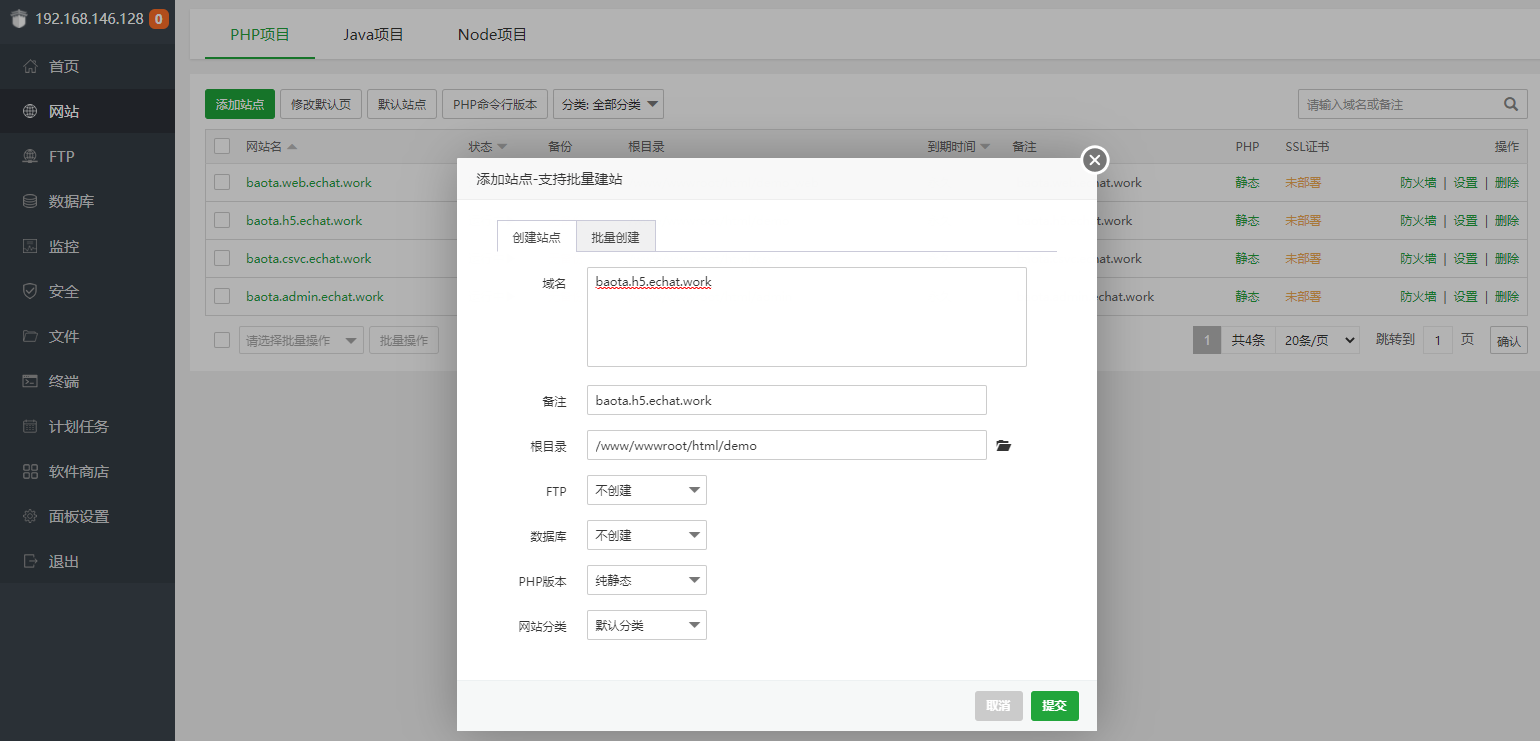The width and height of the screenshot is (1540, 741).
Task: Switch to Java项目 tab
Action: (x=373, y=35)
